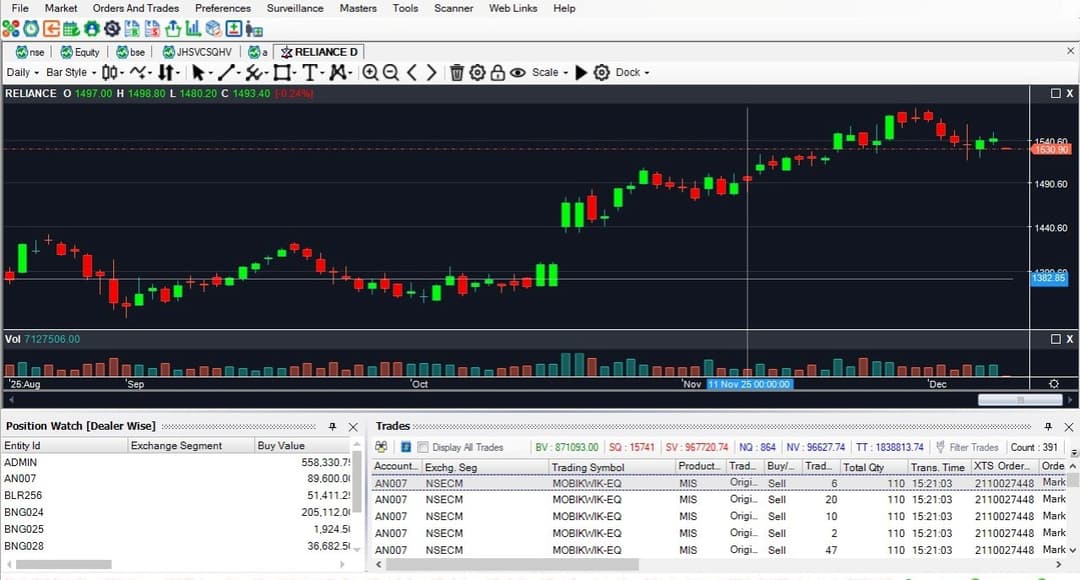Click the 1382.85 blue price label
This screenshot has height=580, width=1080.
(x=1048, y=278)
